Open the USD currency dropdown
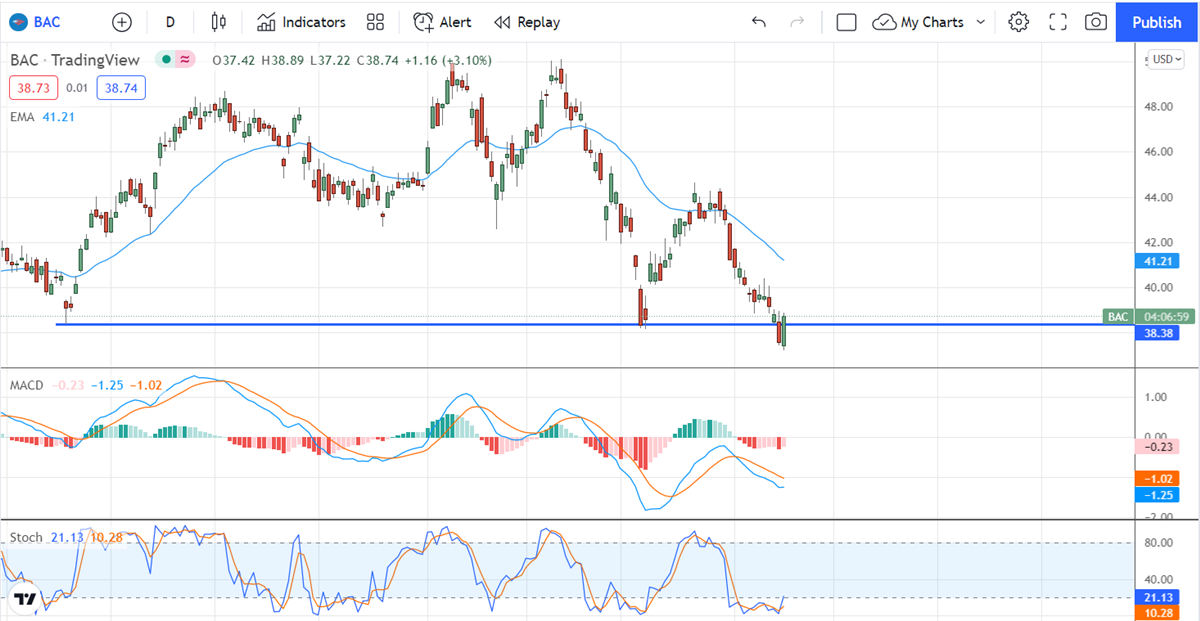Screen dimensions: 1200x621 click(x=1167, y=59)
